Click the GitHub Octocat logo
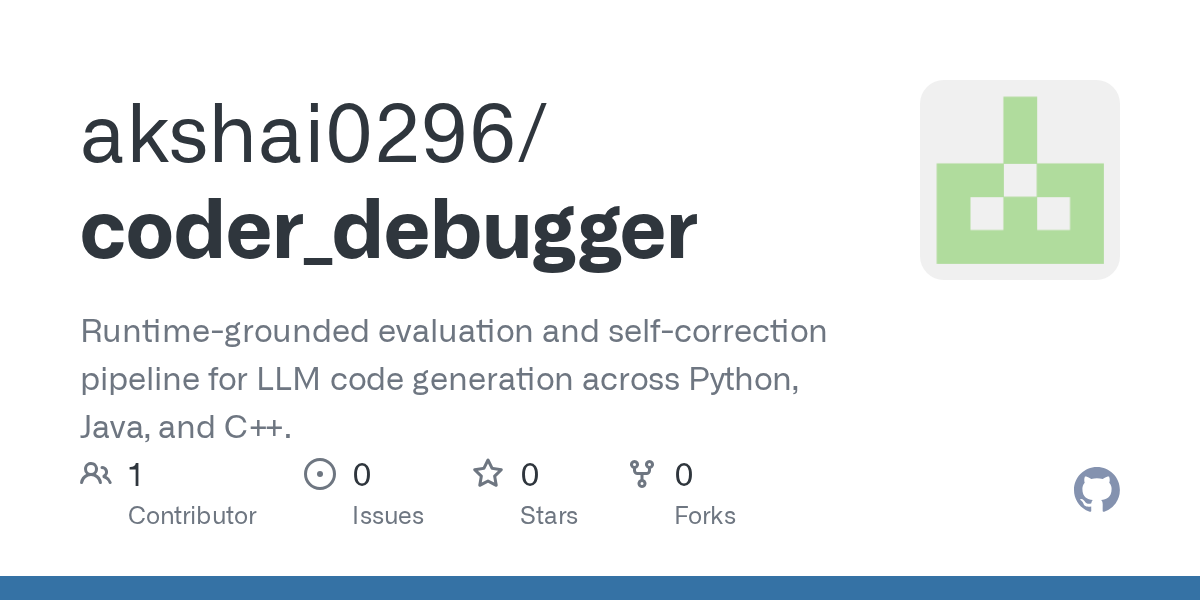This screenshot has height=600, width=1200. click(x=1096, y=490)
